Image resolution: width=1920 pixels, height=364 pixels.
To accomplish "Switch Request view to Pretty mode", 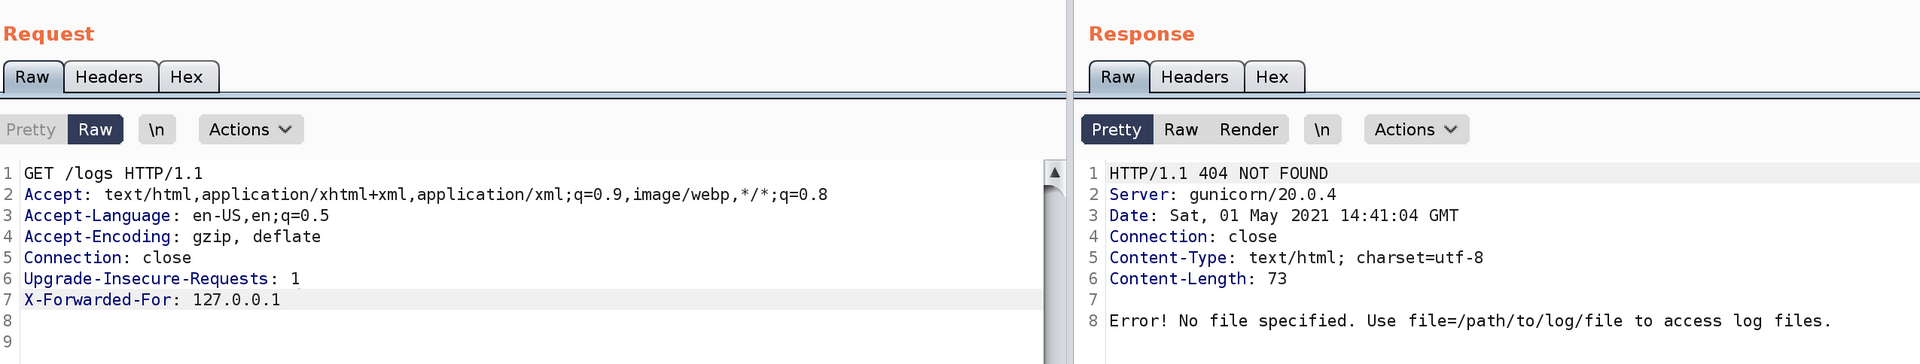I will (x=31, y=130).
